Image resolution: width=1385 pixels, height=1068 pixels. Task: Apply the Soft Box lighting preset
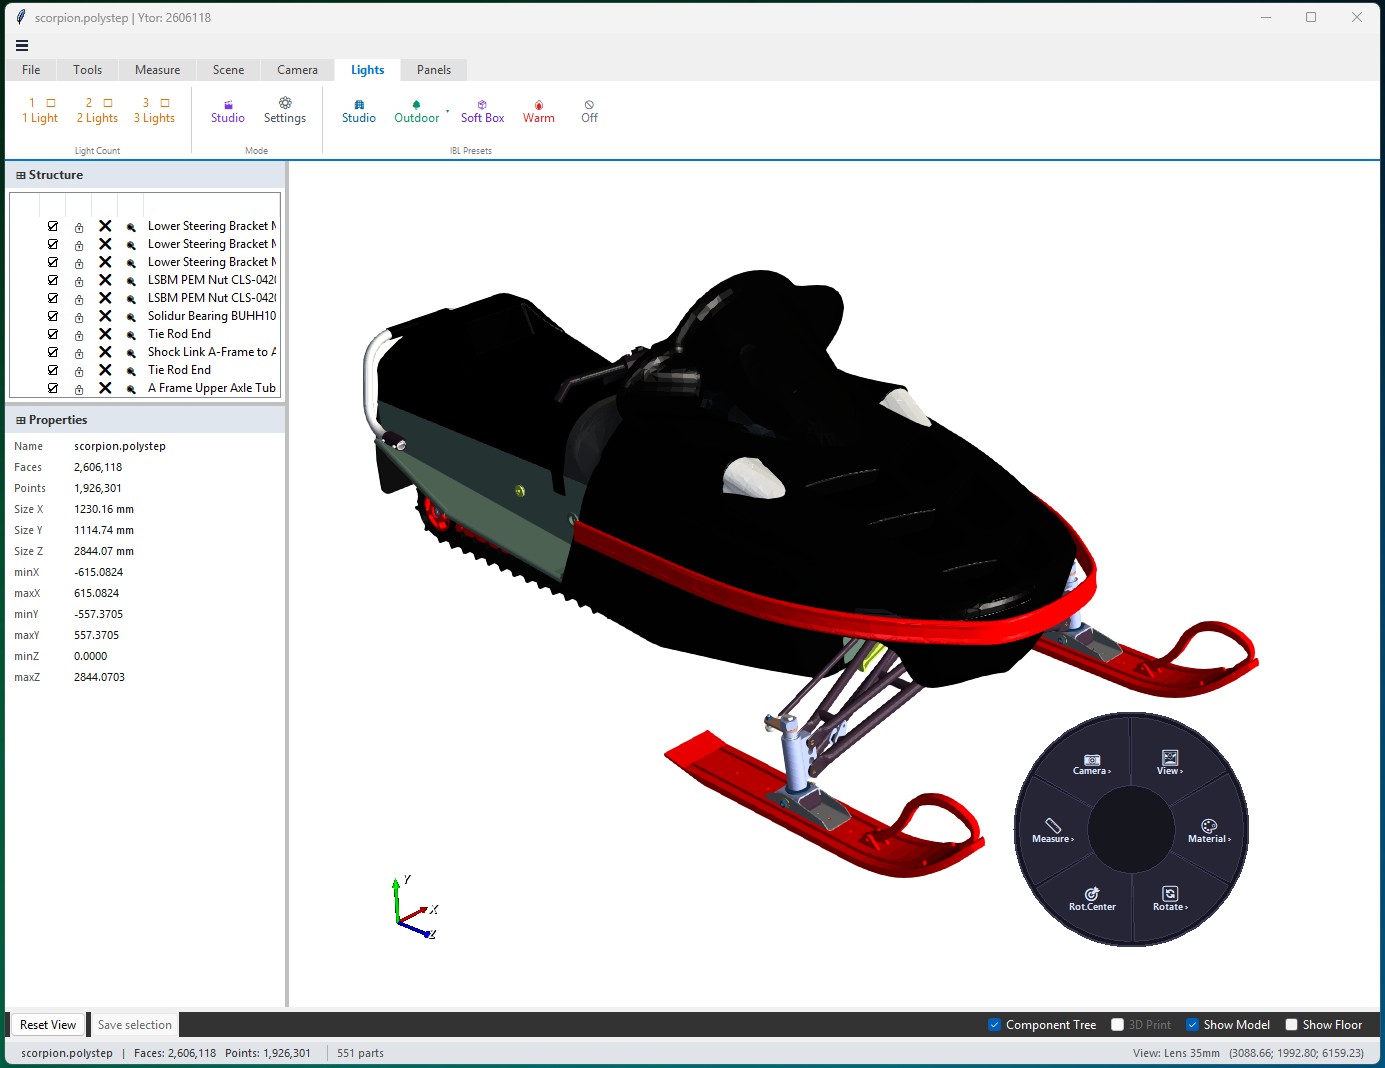(x=482, y=111)
